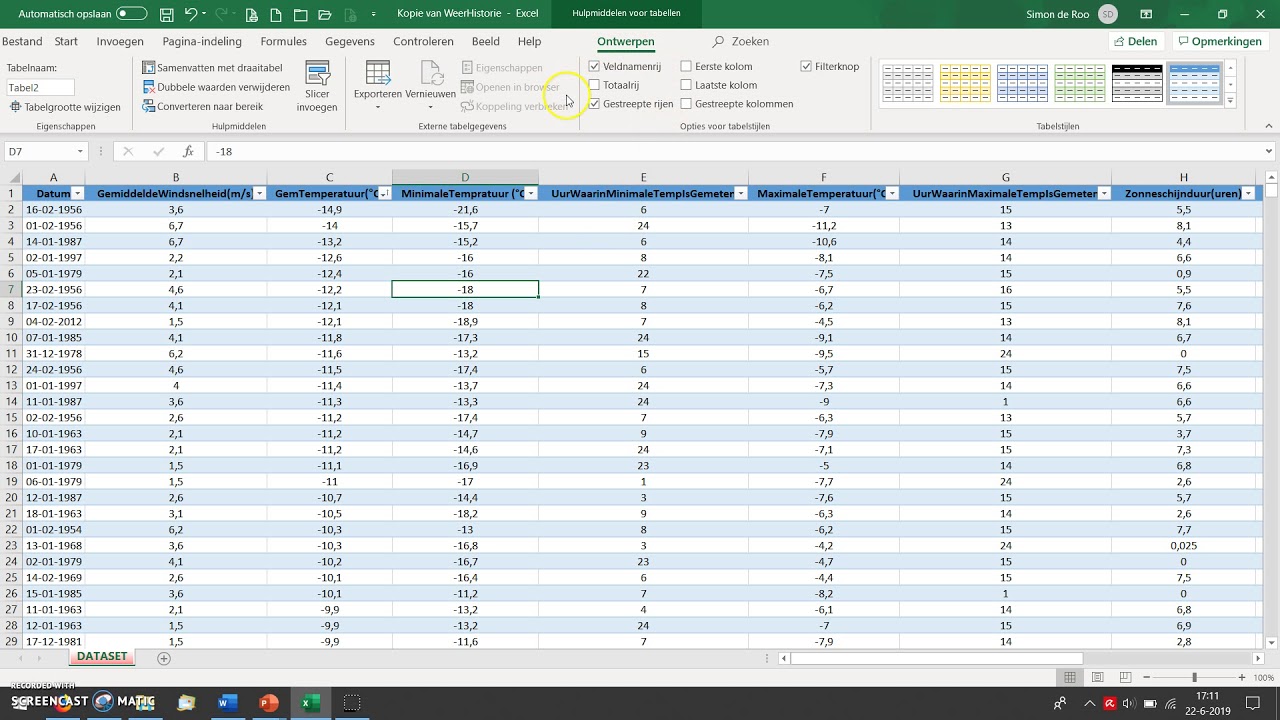Enable the Totaalrij checkbox

pos(595,85)
